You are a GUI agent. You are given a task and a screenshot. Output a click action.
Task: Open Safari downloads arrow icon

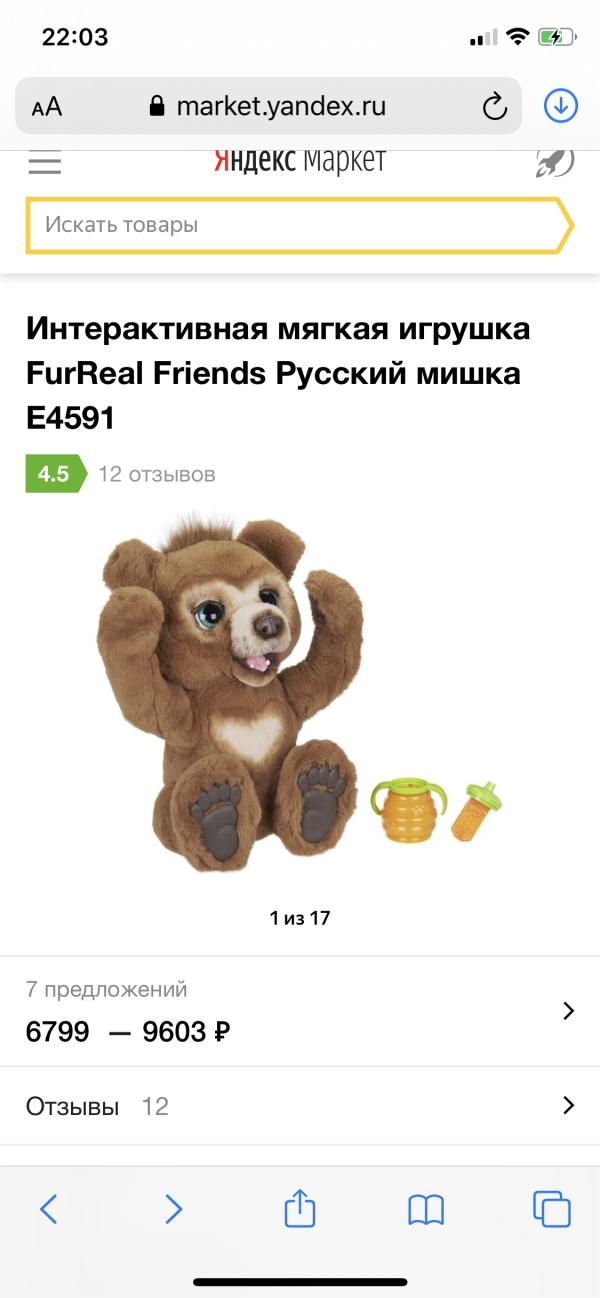click(561, 105)
